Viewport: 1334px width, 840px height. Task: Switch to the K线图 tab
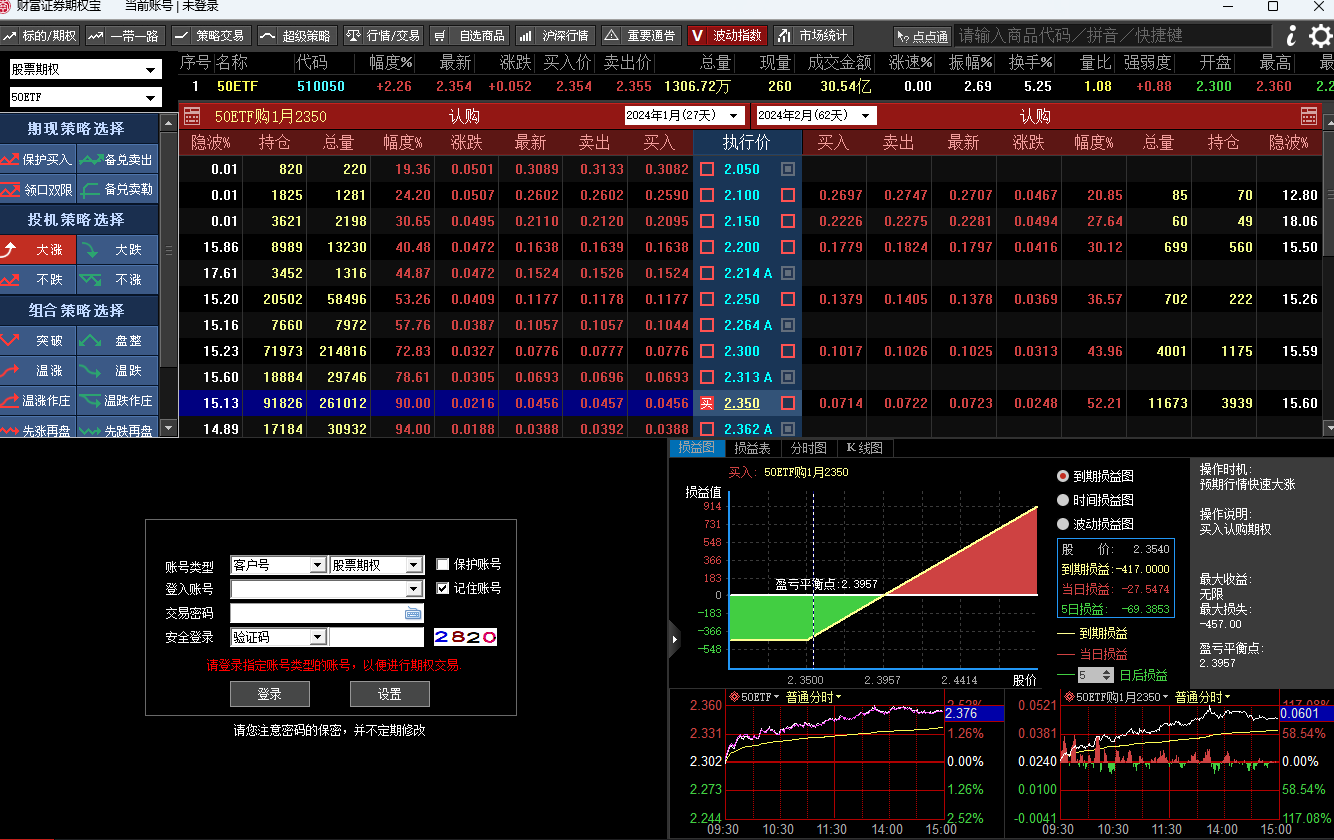[x=865, y=448]
